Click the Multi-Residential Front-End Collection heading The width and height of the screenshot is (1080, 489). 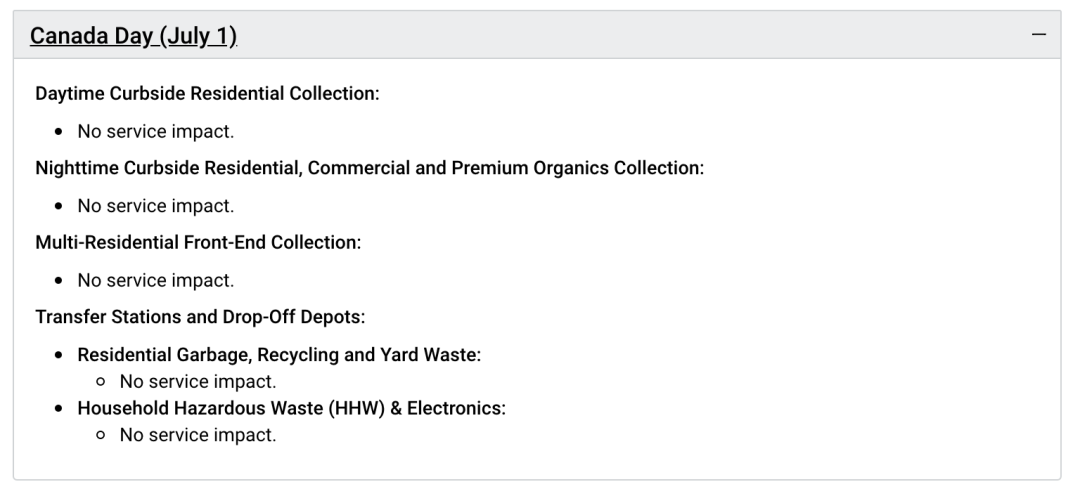[x=198, y=243]
